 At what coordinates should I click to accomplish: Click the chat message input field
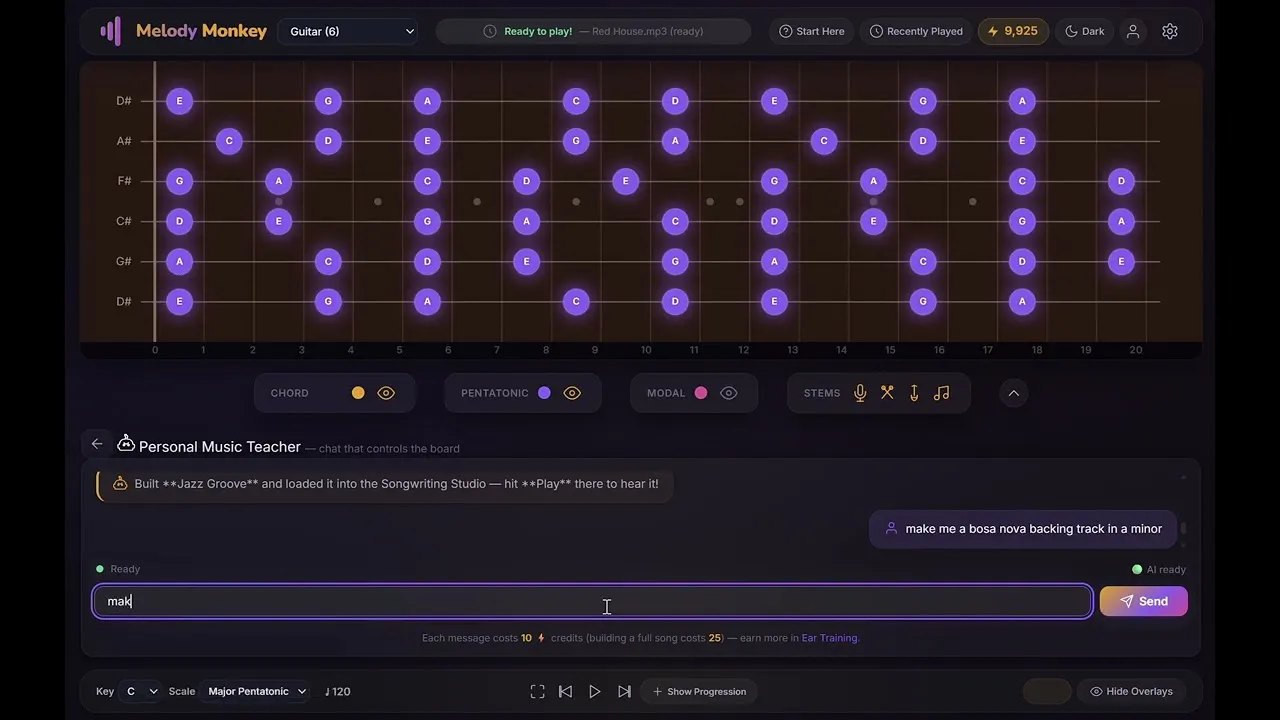pos(592,601)
